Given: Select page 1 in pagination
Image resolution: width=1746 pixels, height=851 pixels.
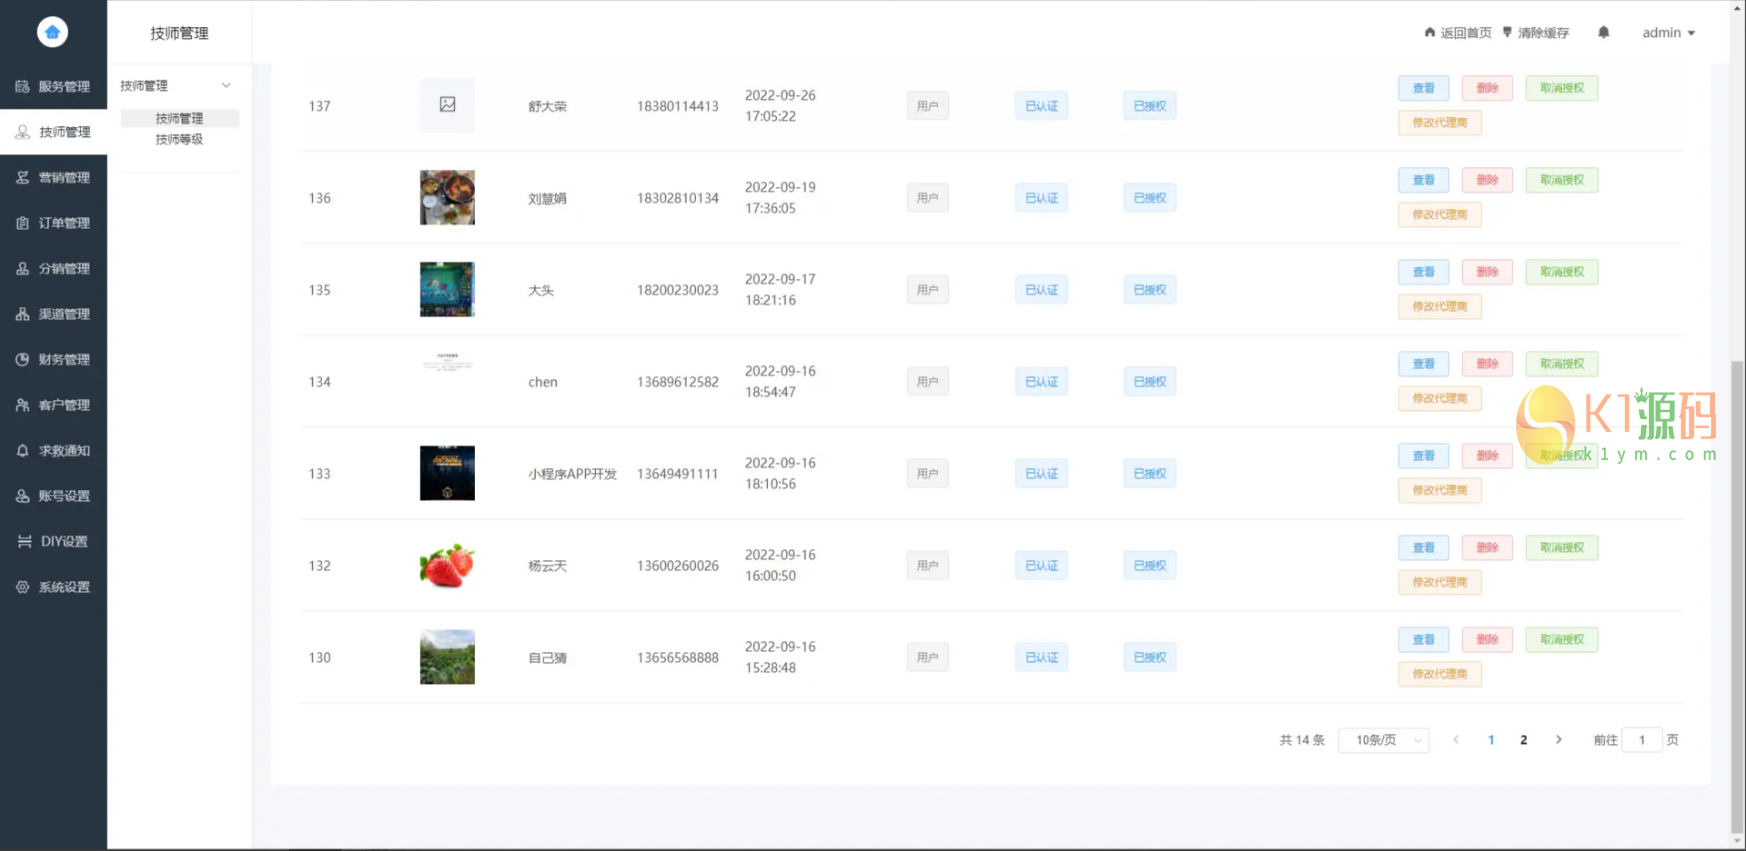Looking at the screenshot, I should (1491, 740).
